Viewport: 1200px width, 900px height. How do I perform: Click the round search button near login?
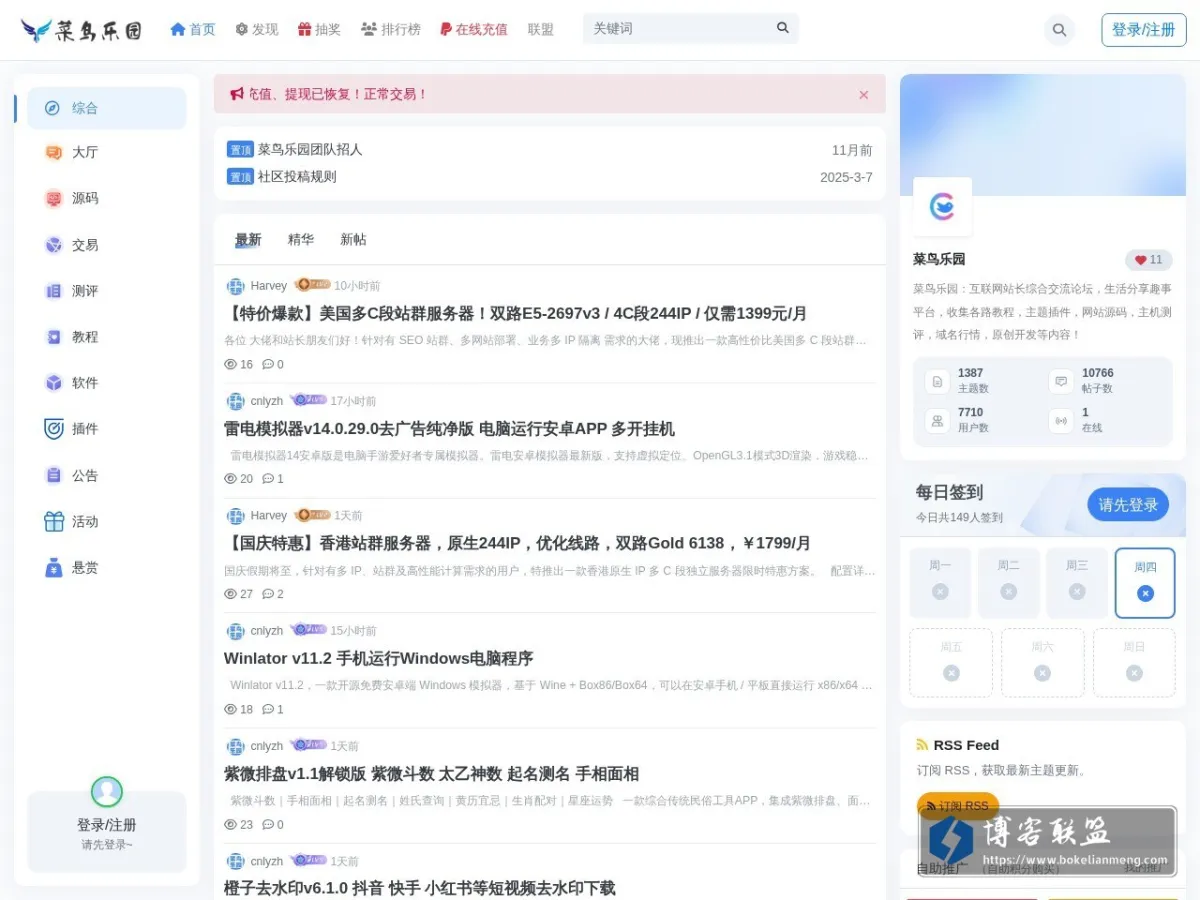click(1059, 30)
